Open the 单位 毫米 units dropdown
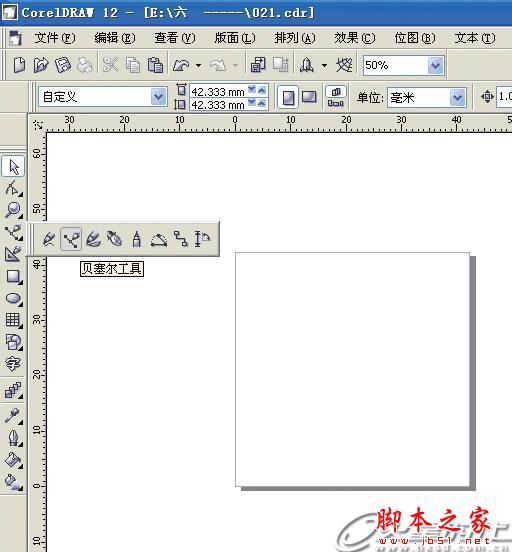The width and height of the screenshot is (512, 552). click(457, 97)
